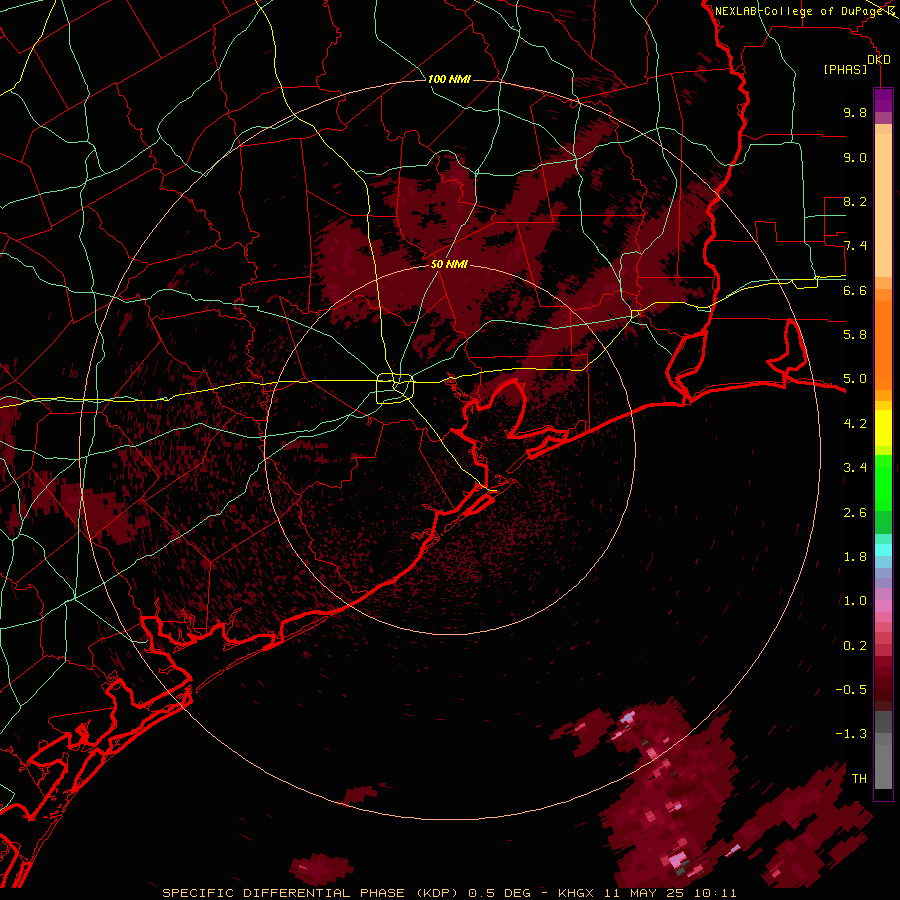Pick the yellow segment of the color bar
This screenshot has width=900, height=900.
(883, 428)
